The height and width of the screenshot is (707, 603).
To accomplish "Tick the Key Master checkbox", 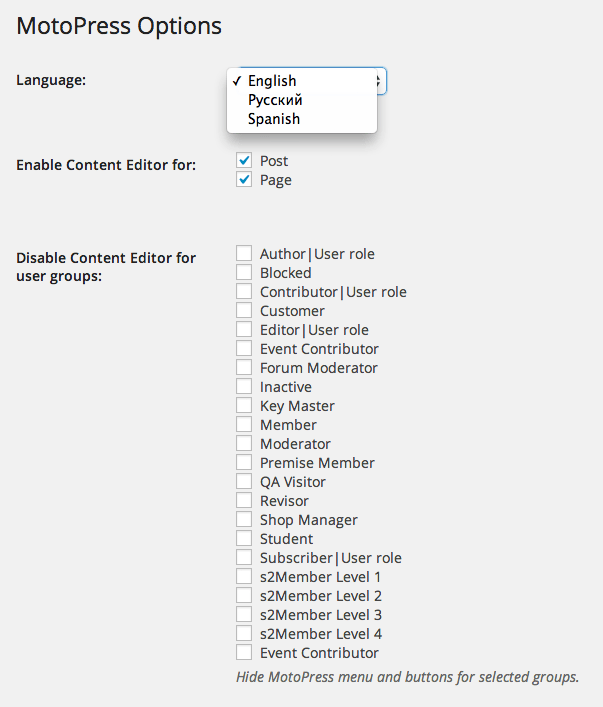I will point(244,406).
